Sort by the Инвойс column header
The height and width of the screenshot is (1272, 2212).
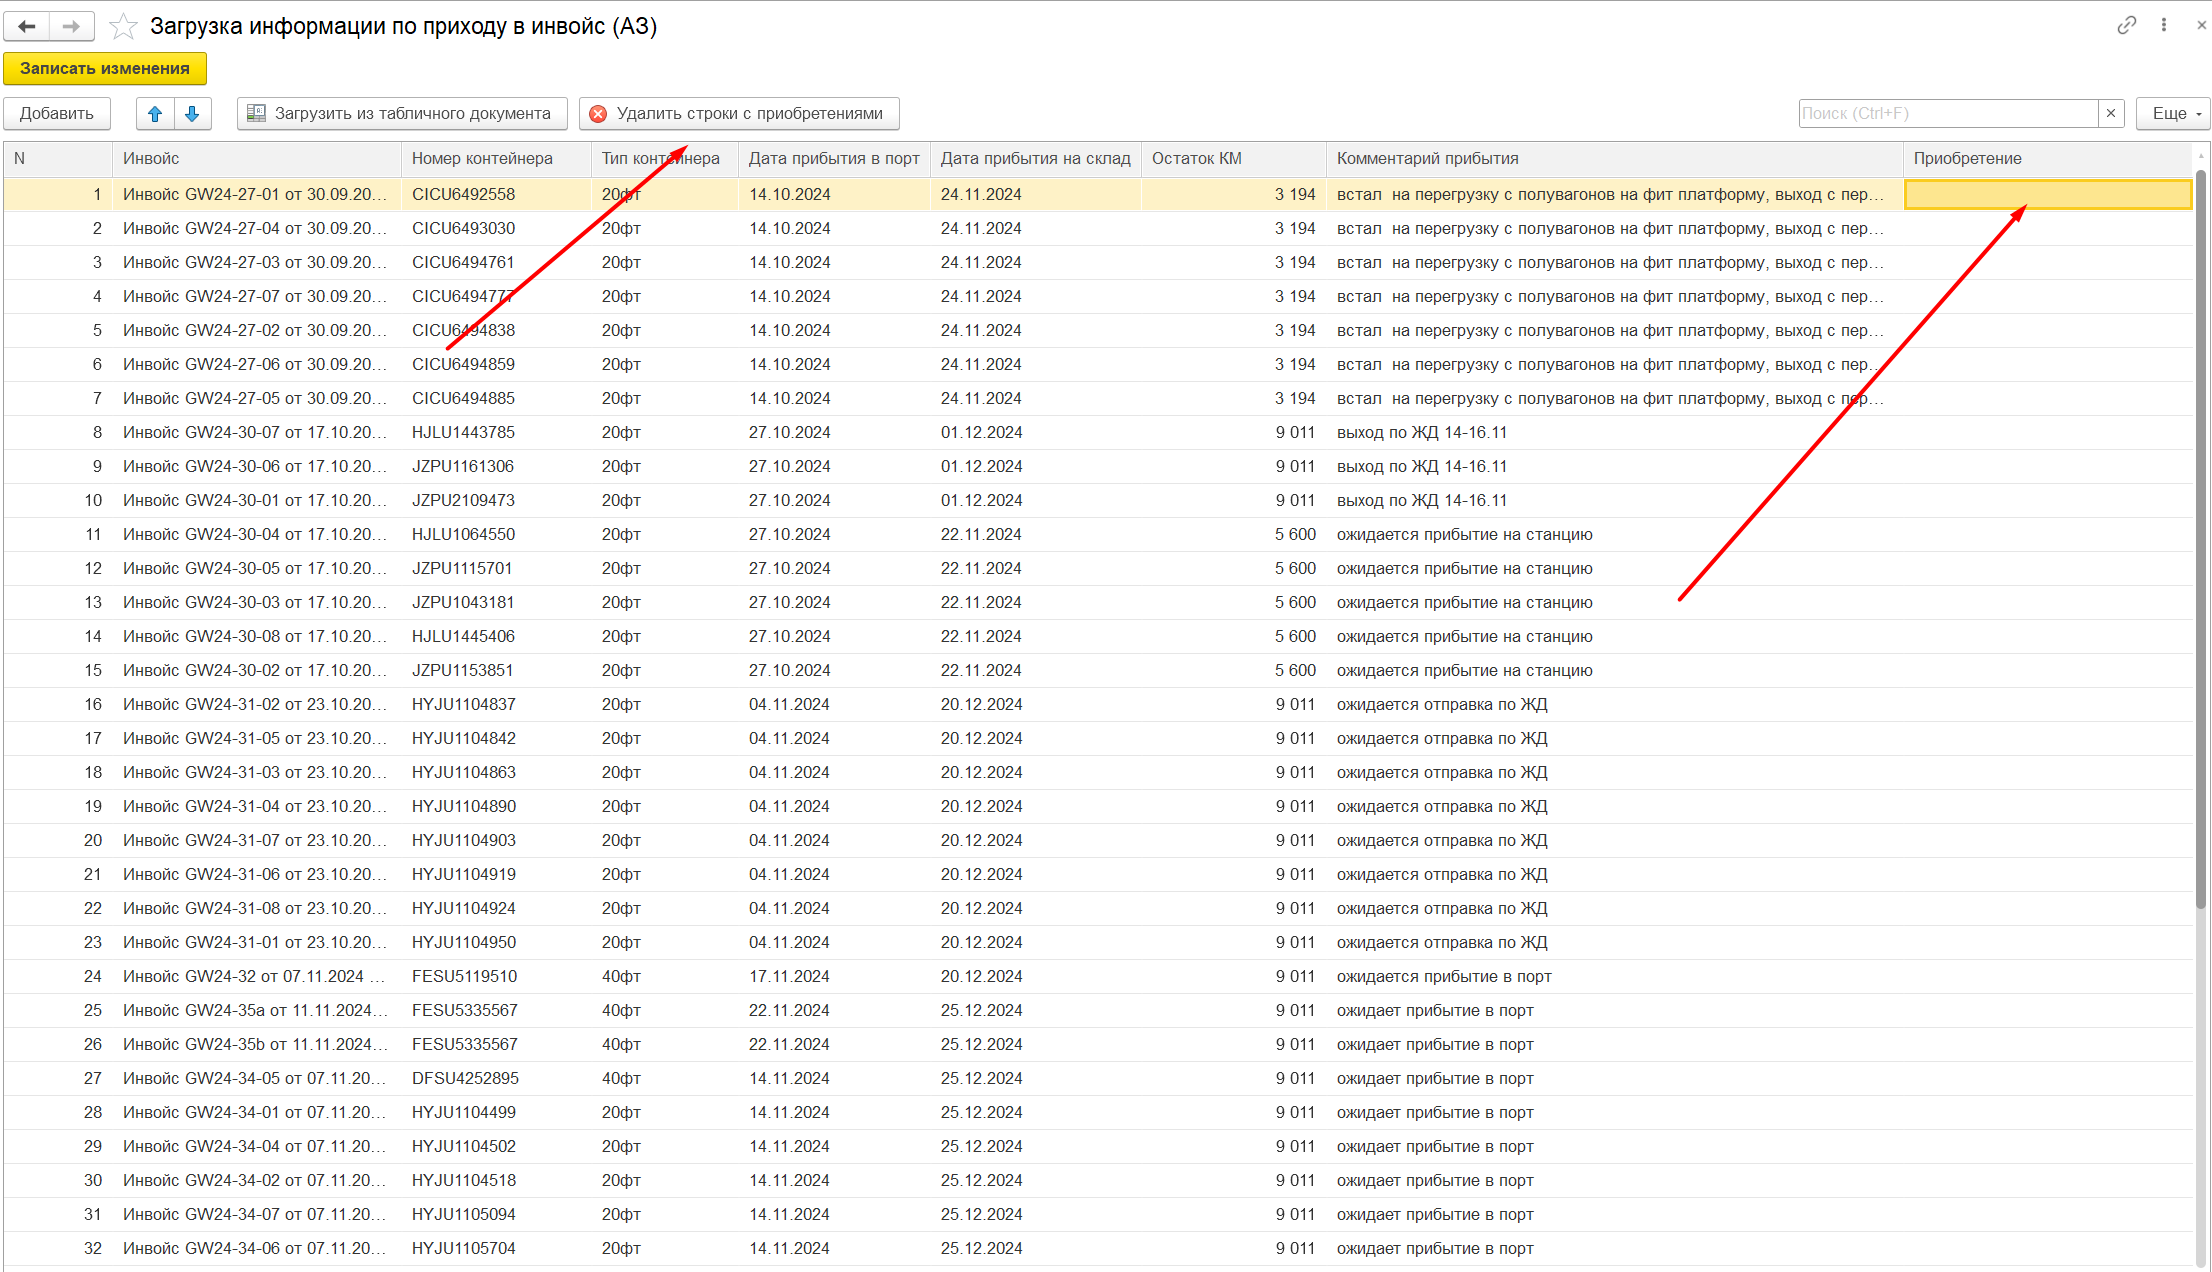(x=255, y=159)
